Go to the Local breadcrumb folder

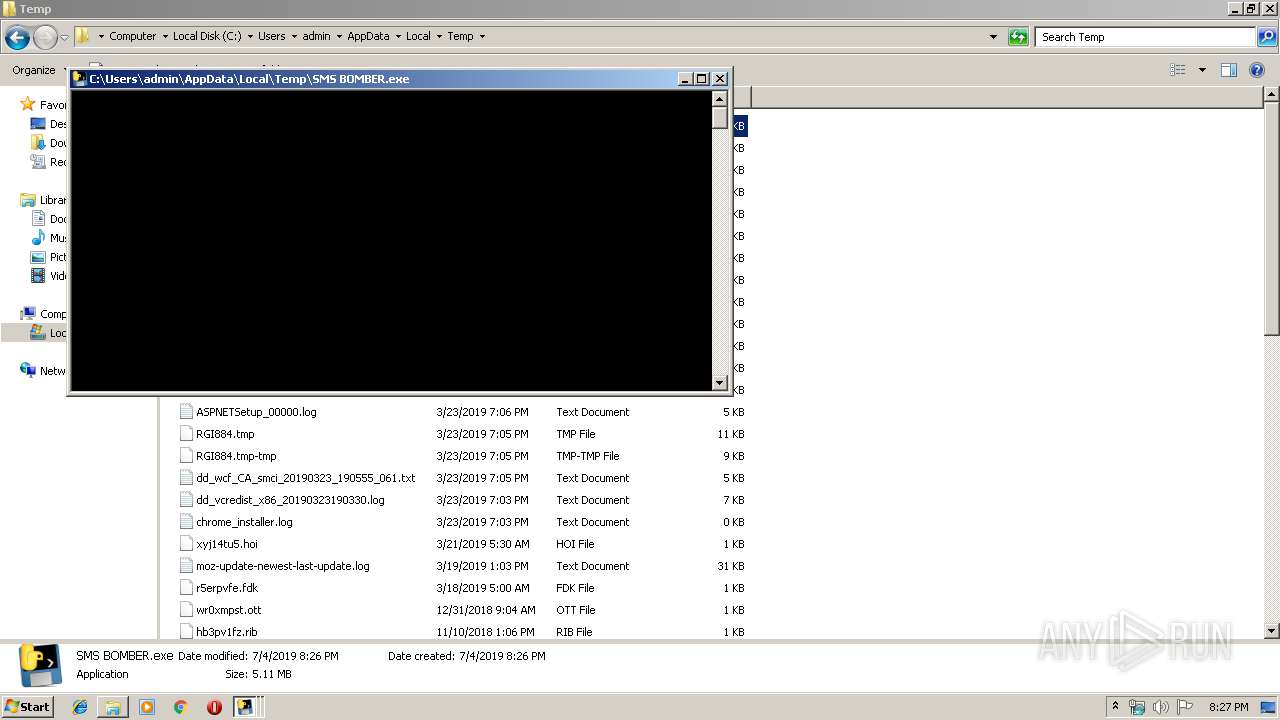(x=418, y=36)
